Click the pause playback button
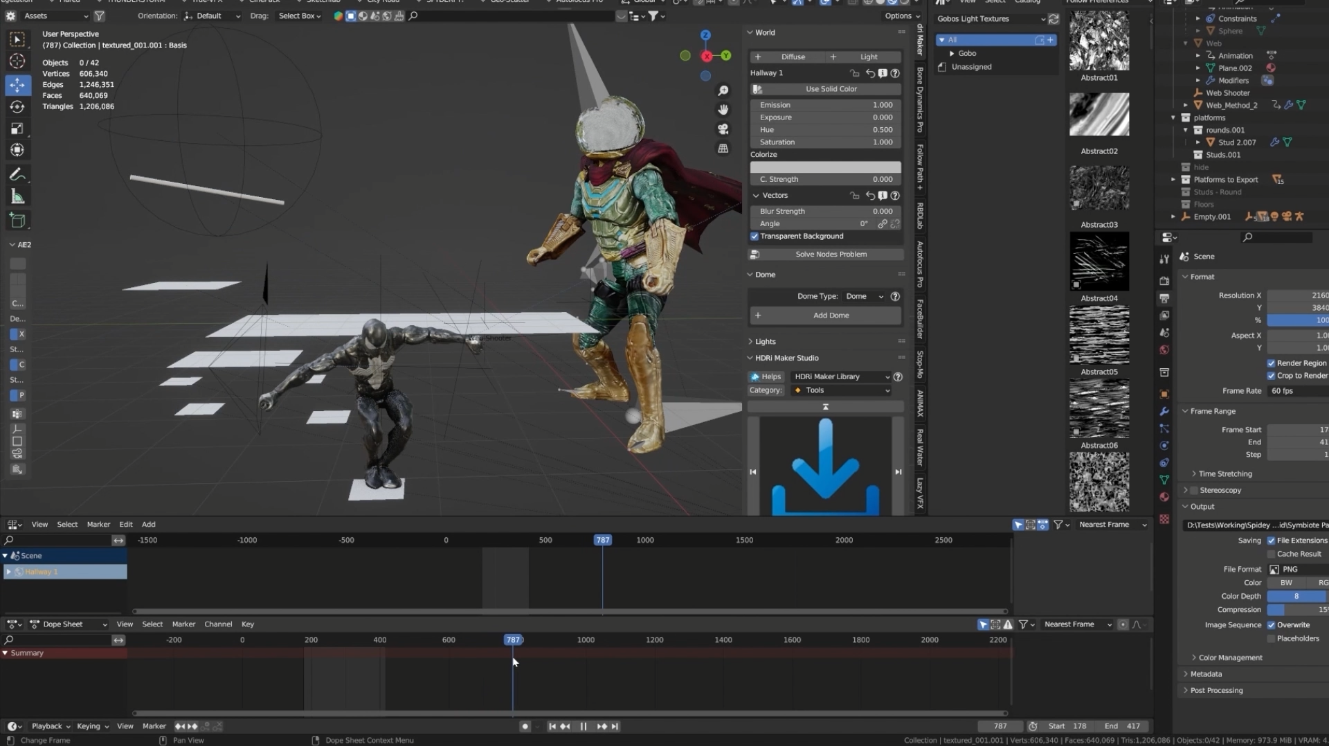The height and width of the screenshot is (746, 1329). click(583, 726)
